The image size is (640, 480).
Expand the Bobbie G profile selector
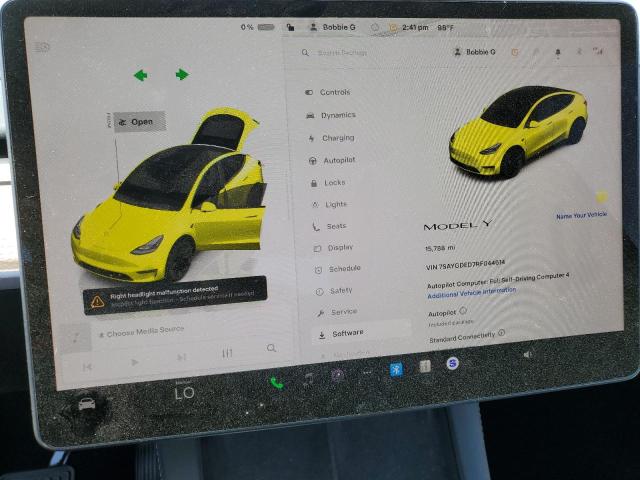click(x=474, y=52)
